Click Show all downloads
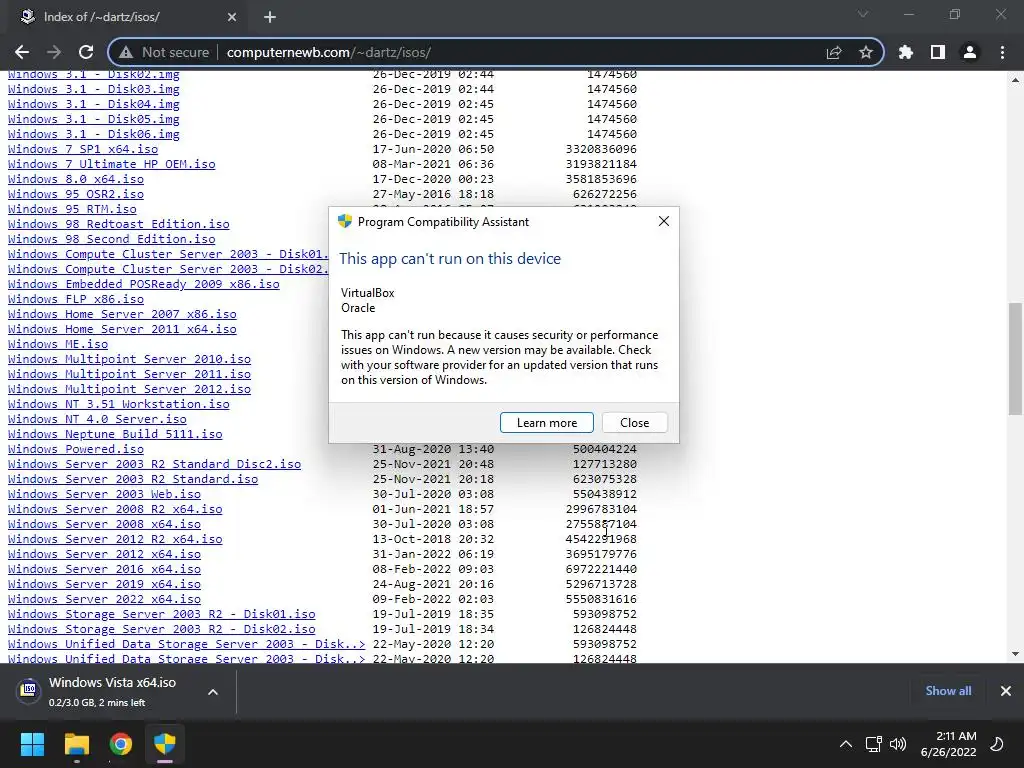Image resolution: width=1024 pixels, height=768 pixels. pyautogui.click(x=948, y=691)
